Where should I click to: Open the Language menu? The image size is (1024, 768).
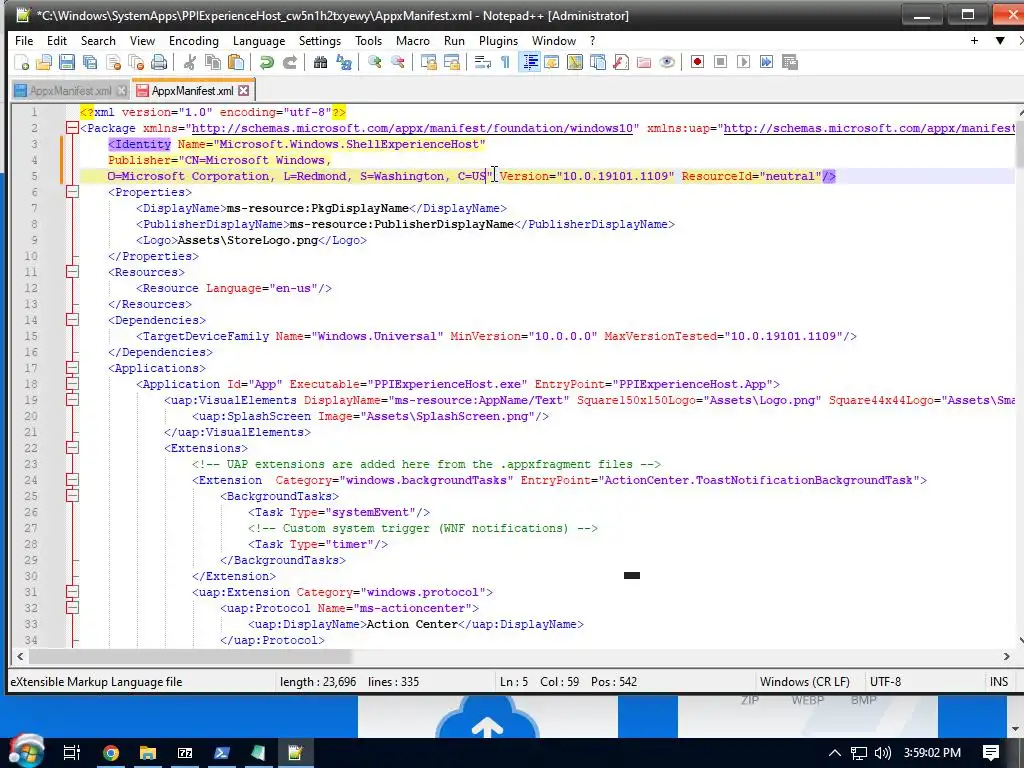pos(259,40)
